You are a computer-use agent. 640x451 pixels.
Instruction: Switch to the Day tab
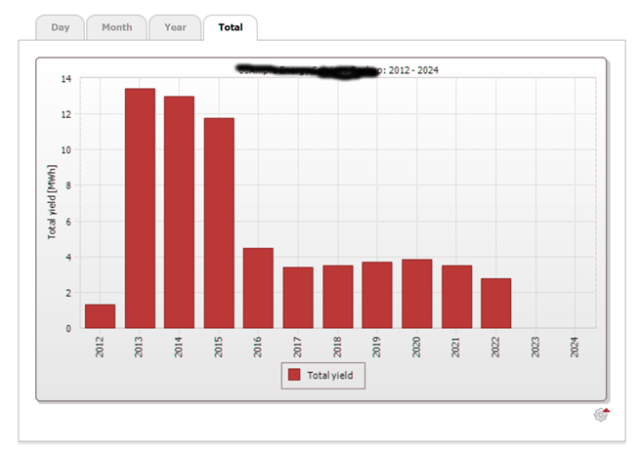60,27
